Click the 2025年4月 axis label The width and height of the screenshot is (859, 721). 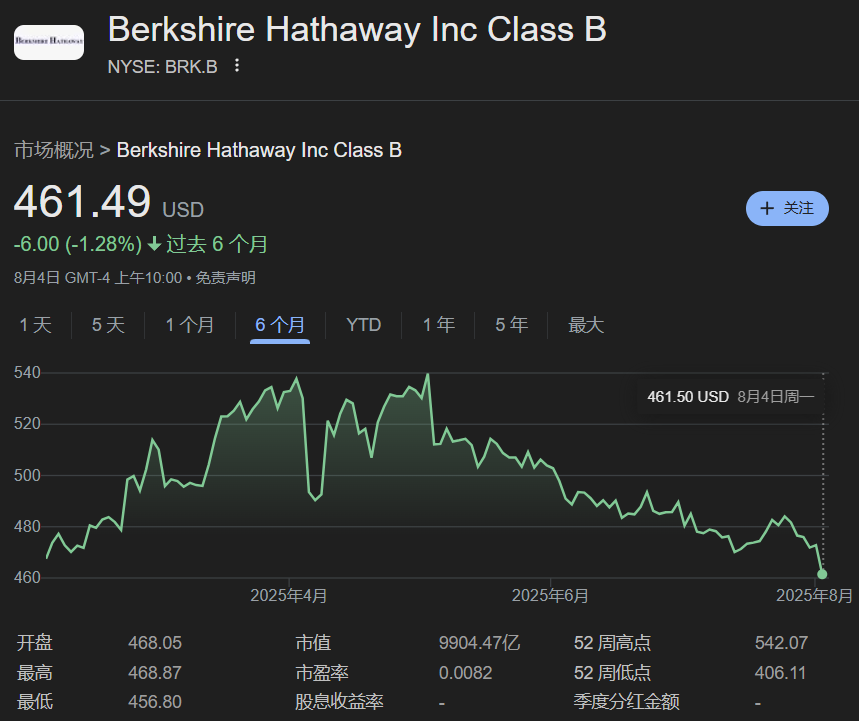289,596
